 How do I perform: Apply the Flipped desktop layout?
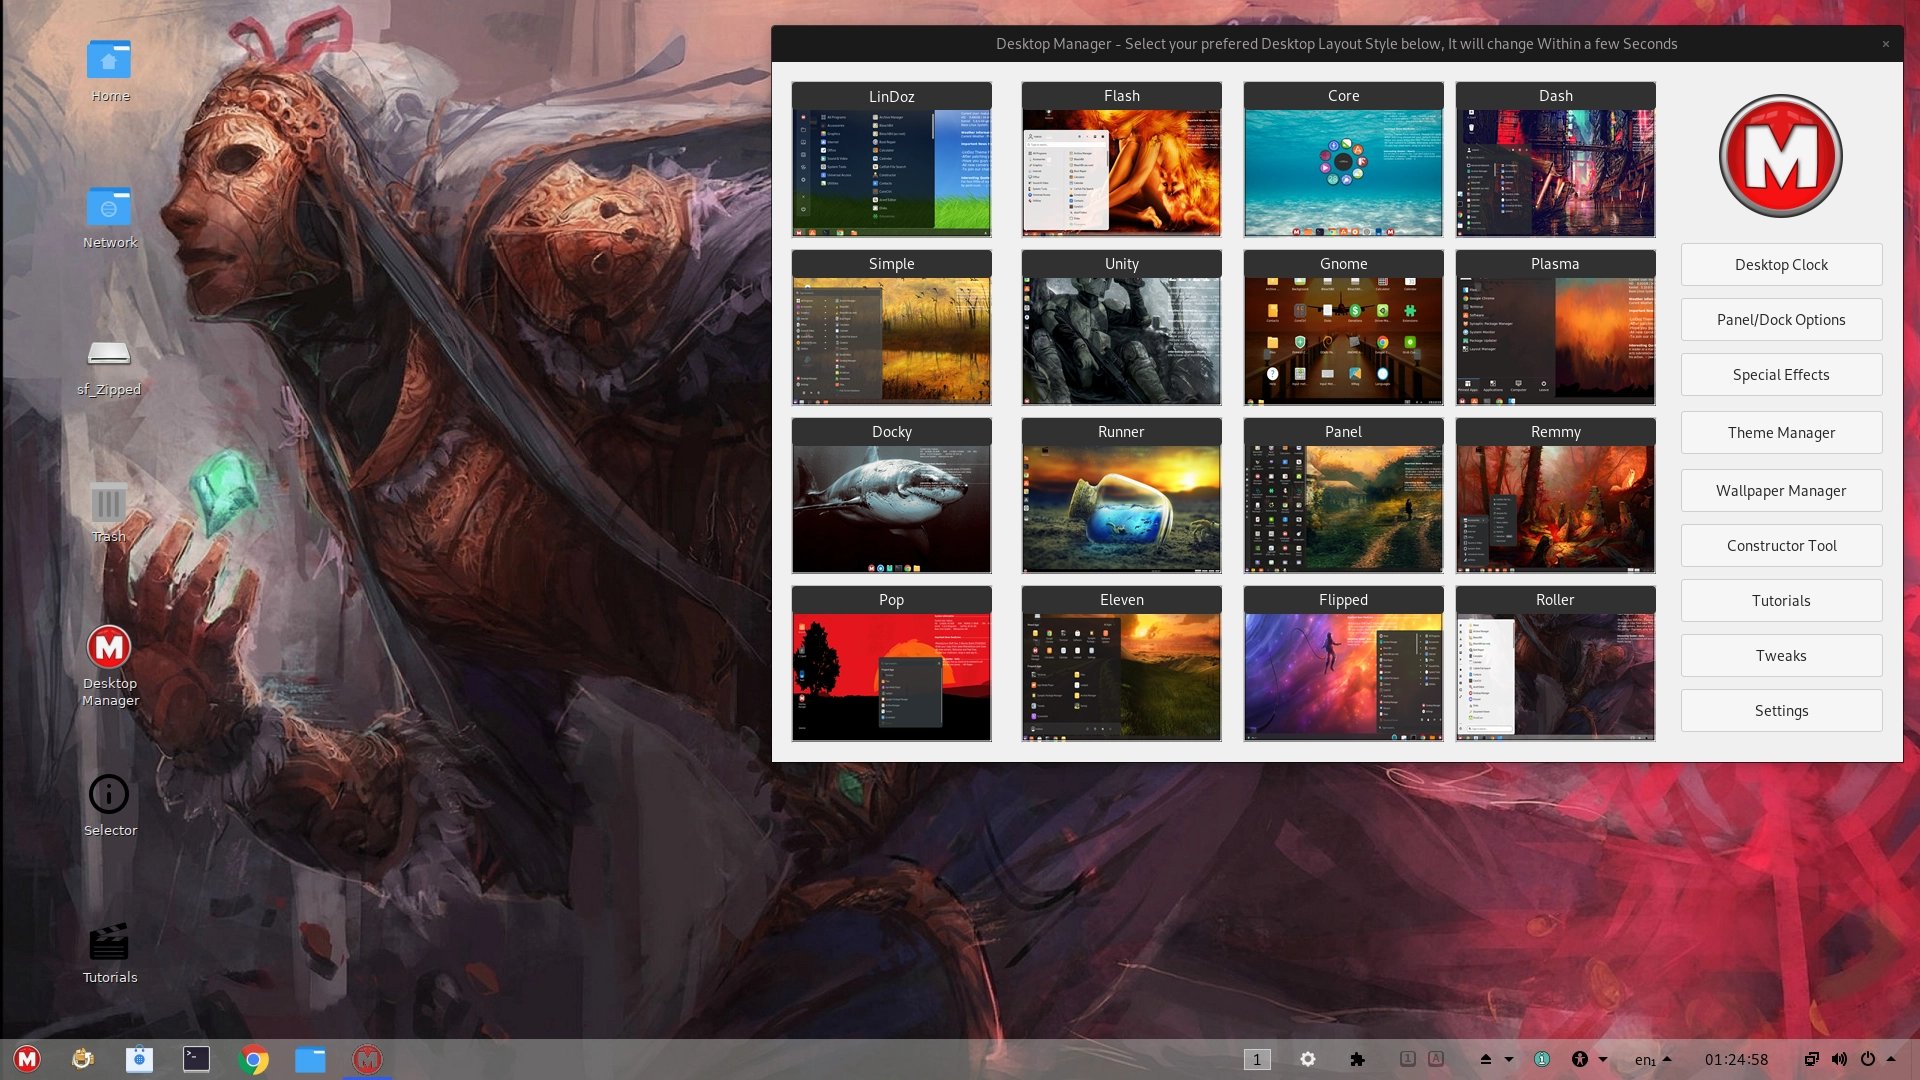[1343, 664]
